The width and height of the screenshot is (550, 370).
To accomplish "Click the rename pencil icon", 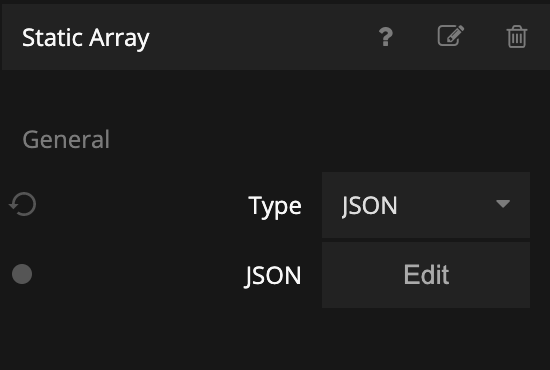I will pyautogui.click(x=451, y=35).
